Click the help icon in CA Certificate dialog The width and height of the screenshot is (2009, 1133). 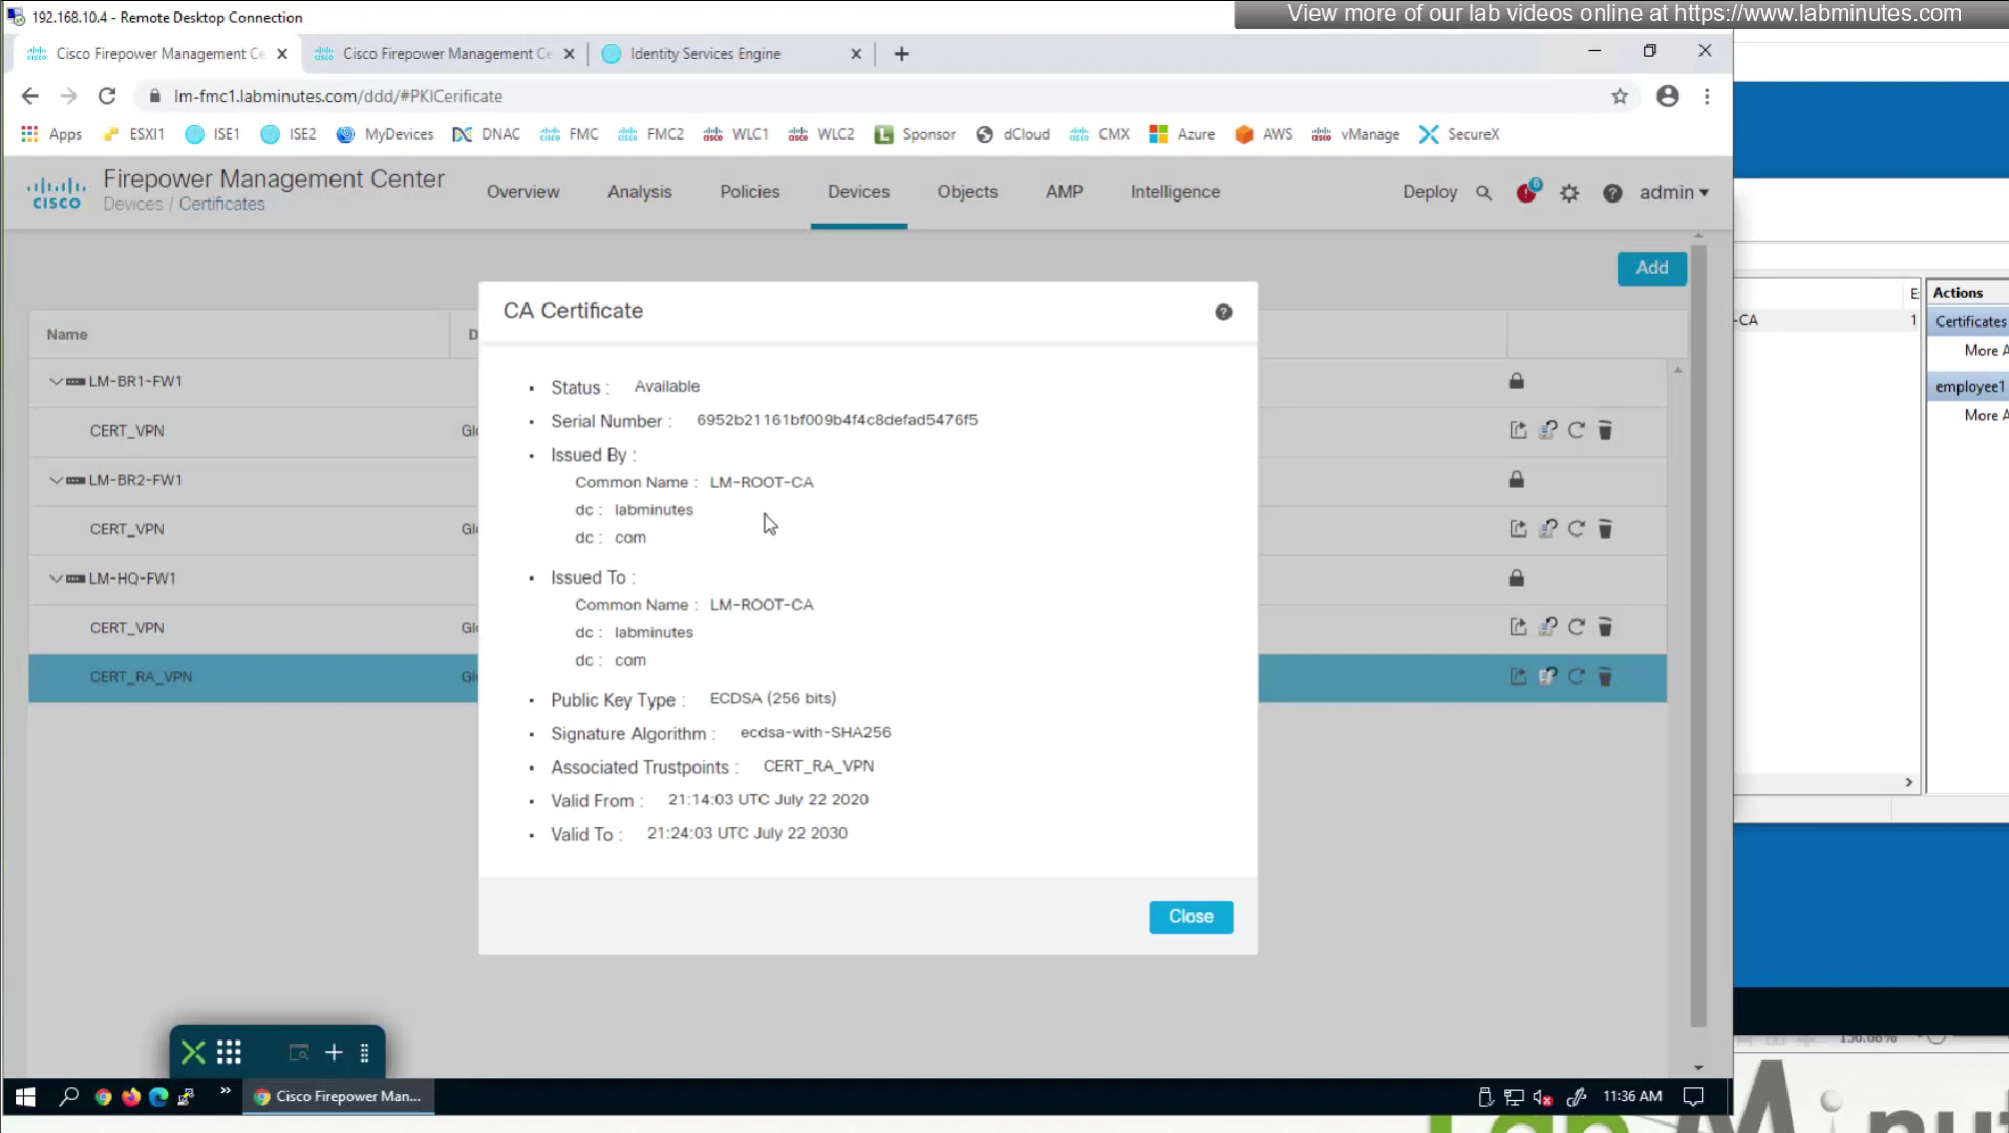1223,312
